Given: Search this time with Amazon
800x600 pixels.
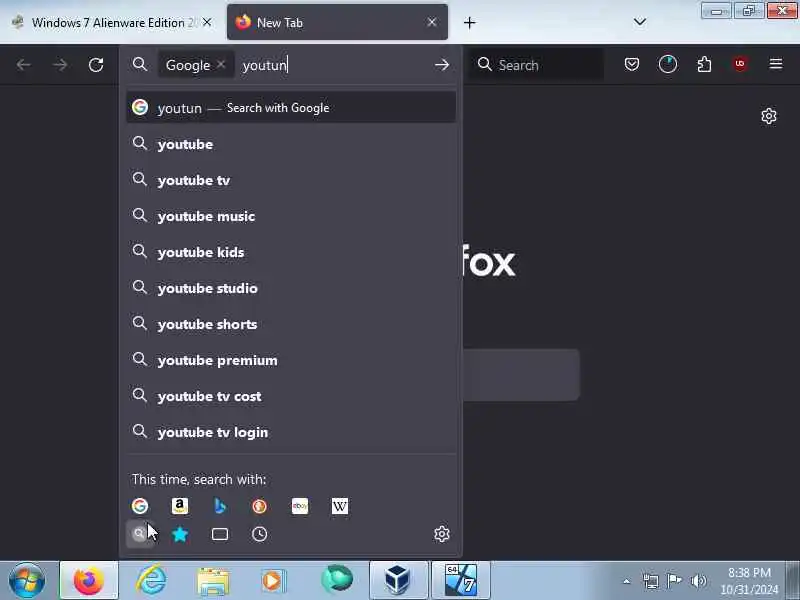Looking at the screenshot, I should (180, 506).
